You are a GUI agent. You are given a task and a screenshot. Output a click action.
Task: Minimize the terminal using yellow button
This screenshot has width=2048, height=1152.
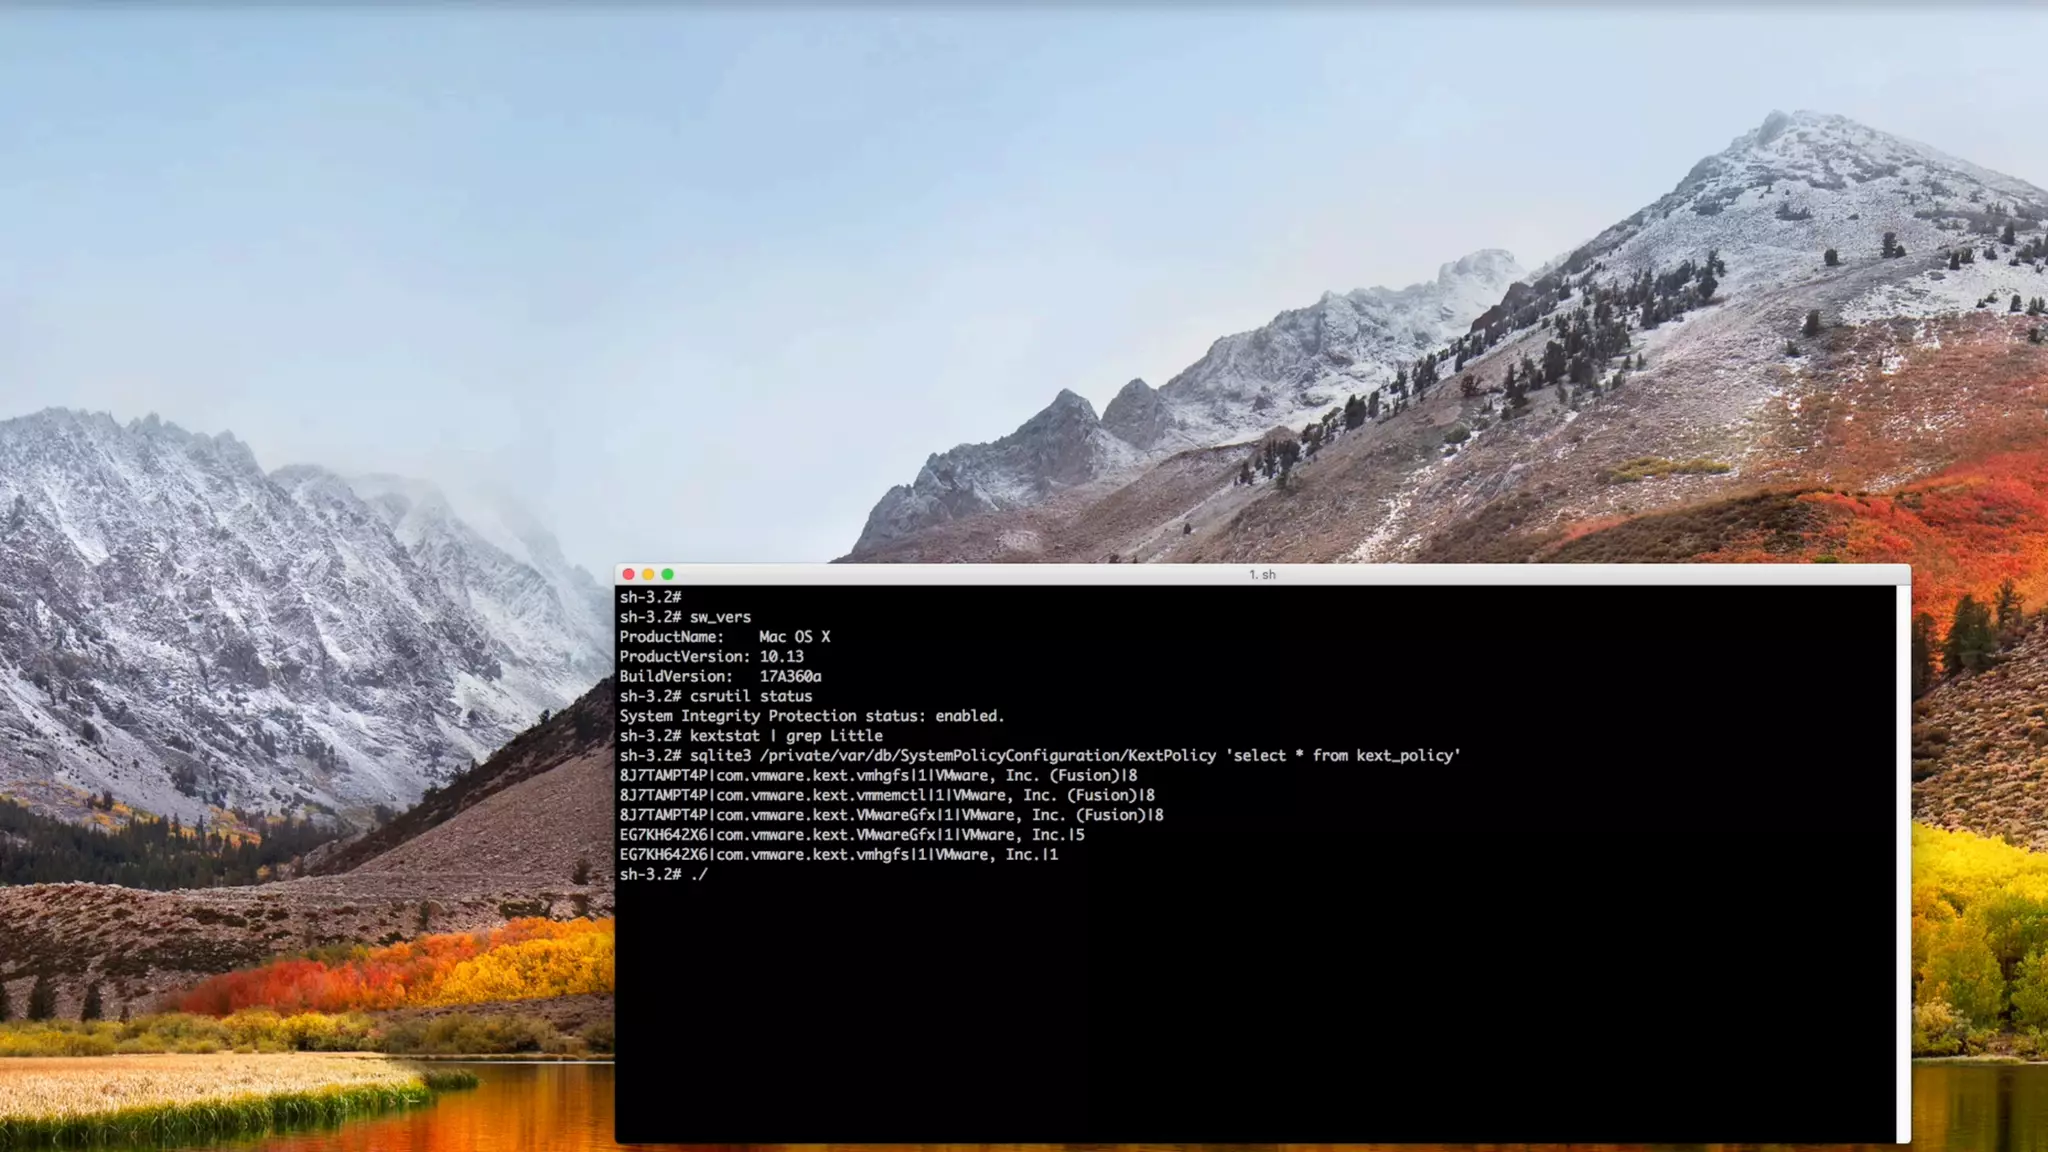pos(648,574)
